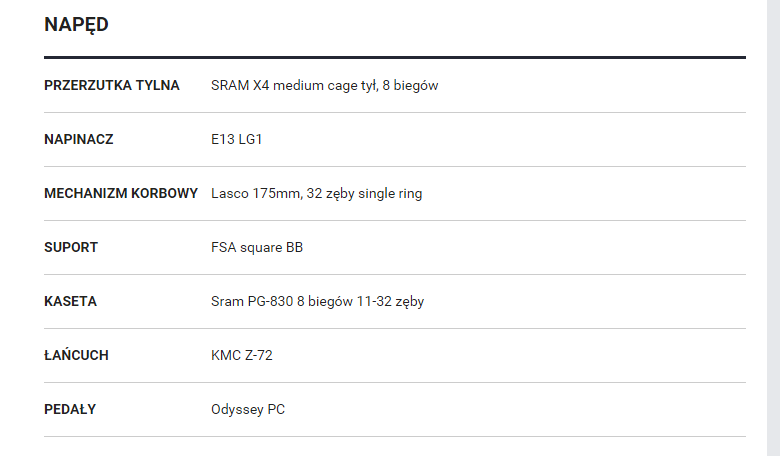Select the KASETA row label

pos(70,301)
